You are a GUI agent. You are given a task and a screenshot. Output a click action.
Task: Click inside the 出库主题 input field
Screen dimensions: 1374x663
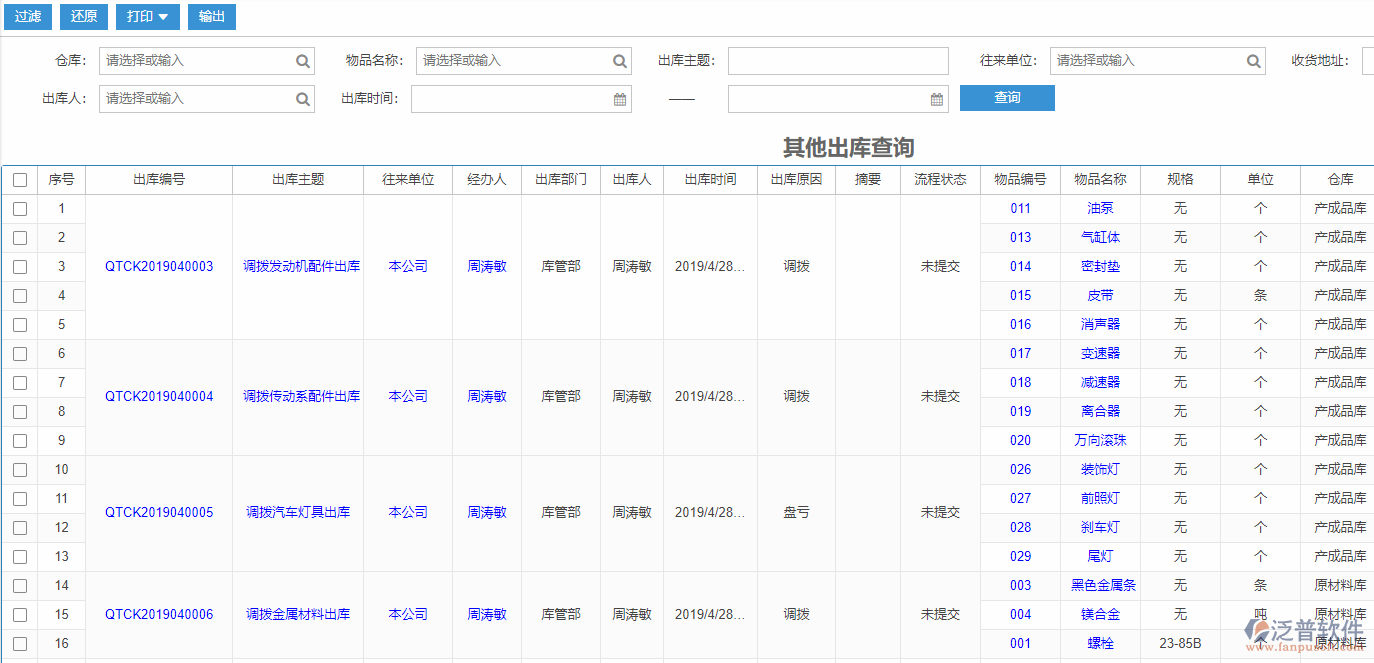coord(838,61)
